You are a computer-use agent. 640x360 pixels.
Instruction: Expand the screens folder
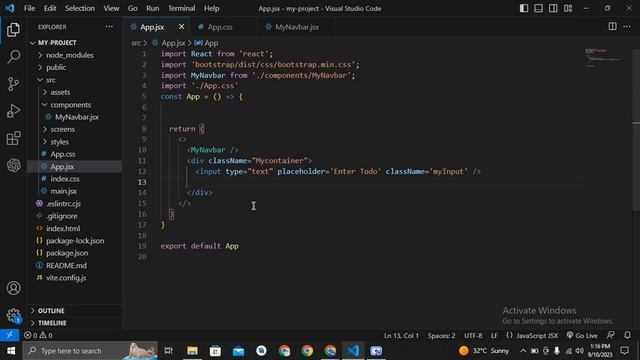coord(75,129)
